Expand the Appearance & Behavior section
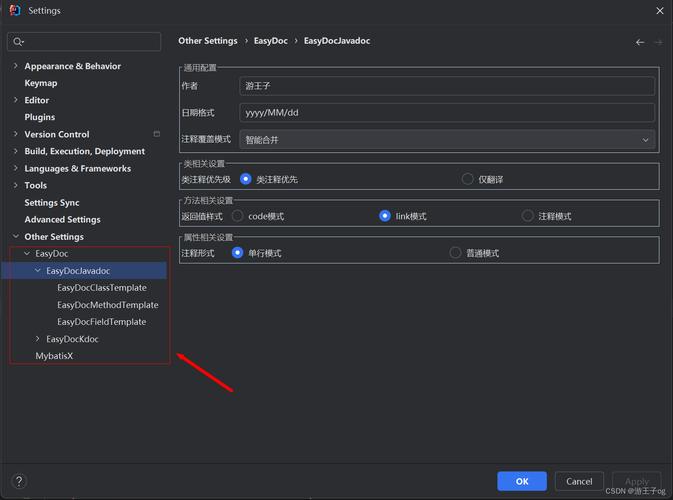673x500 pixels. pos(16,66)
